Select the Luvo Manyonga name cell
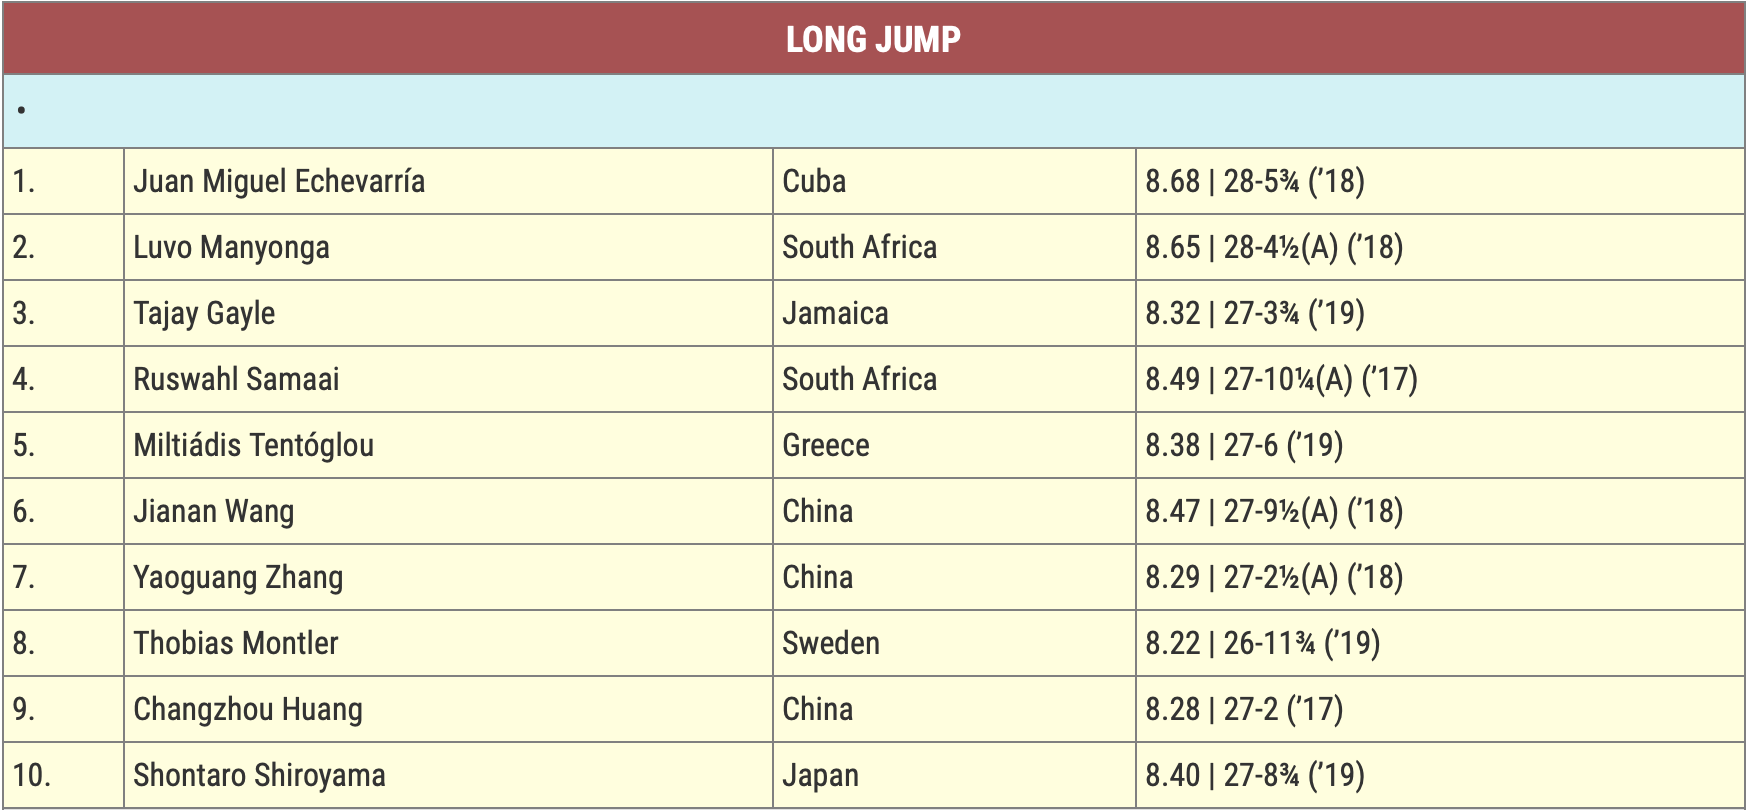 231,247
